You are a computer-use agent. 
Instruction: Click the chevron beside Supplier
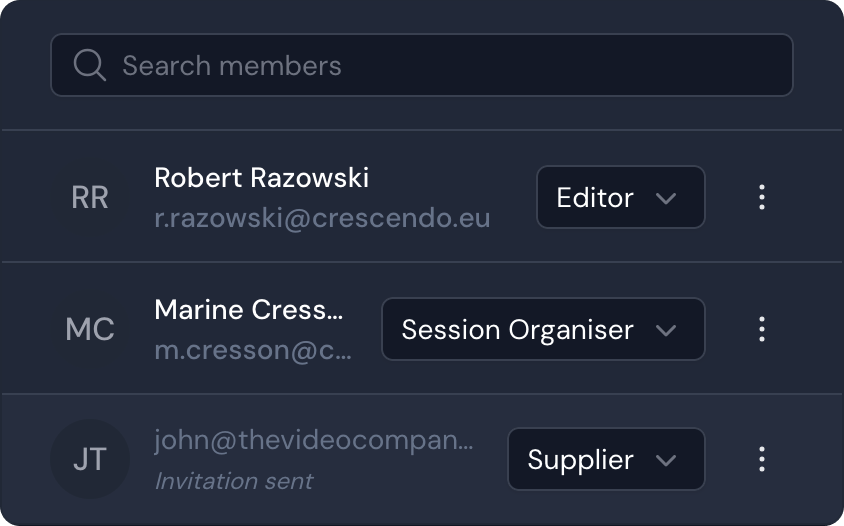coord(666,461)
